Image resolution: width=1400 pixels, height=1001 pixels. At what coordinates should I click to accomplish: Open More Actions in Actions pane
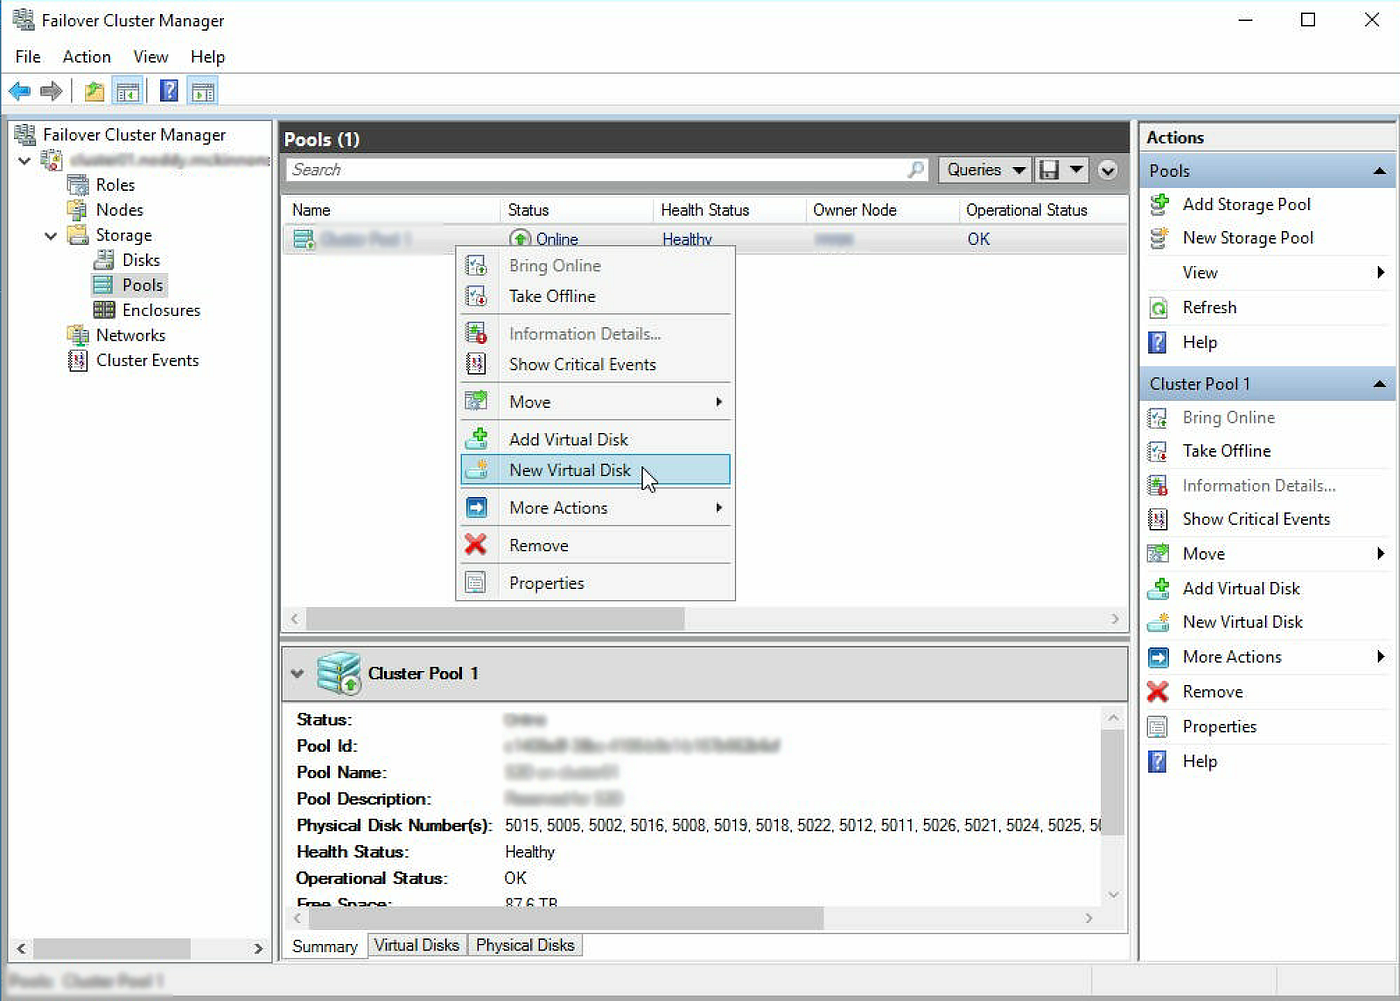(x=1232, y=657)
